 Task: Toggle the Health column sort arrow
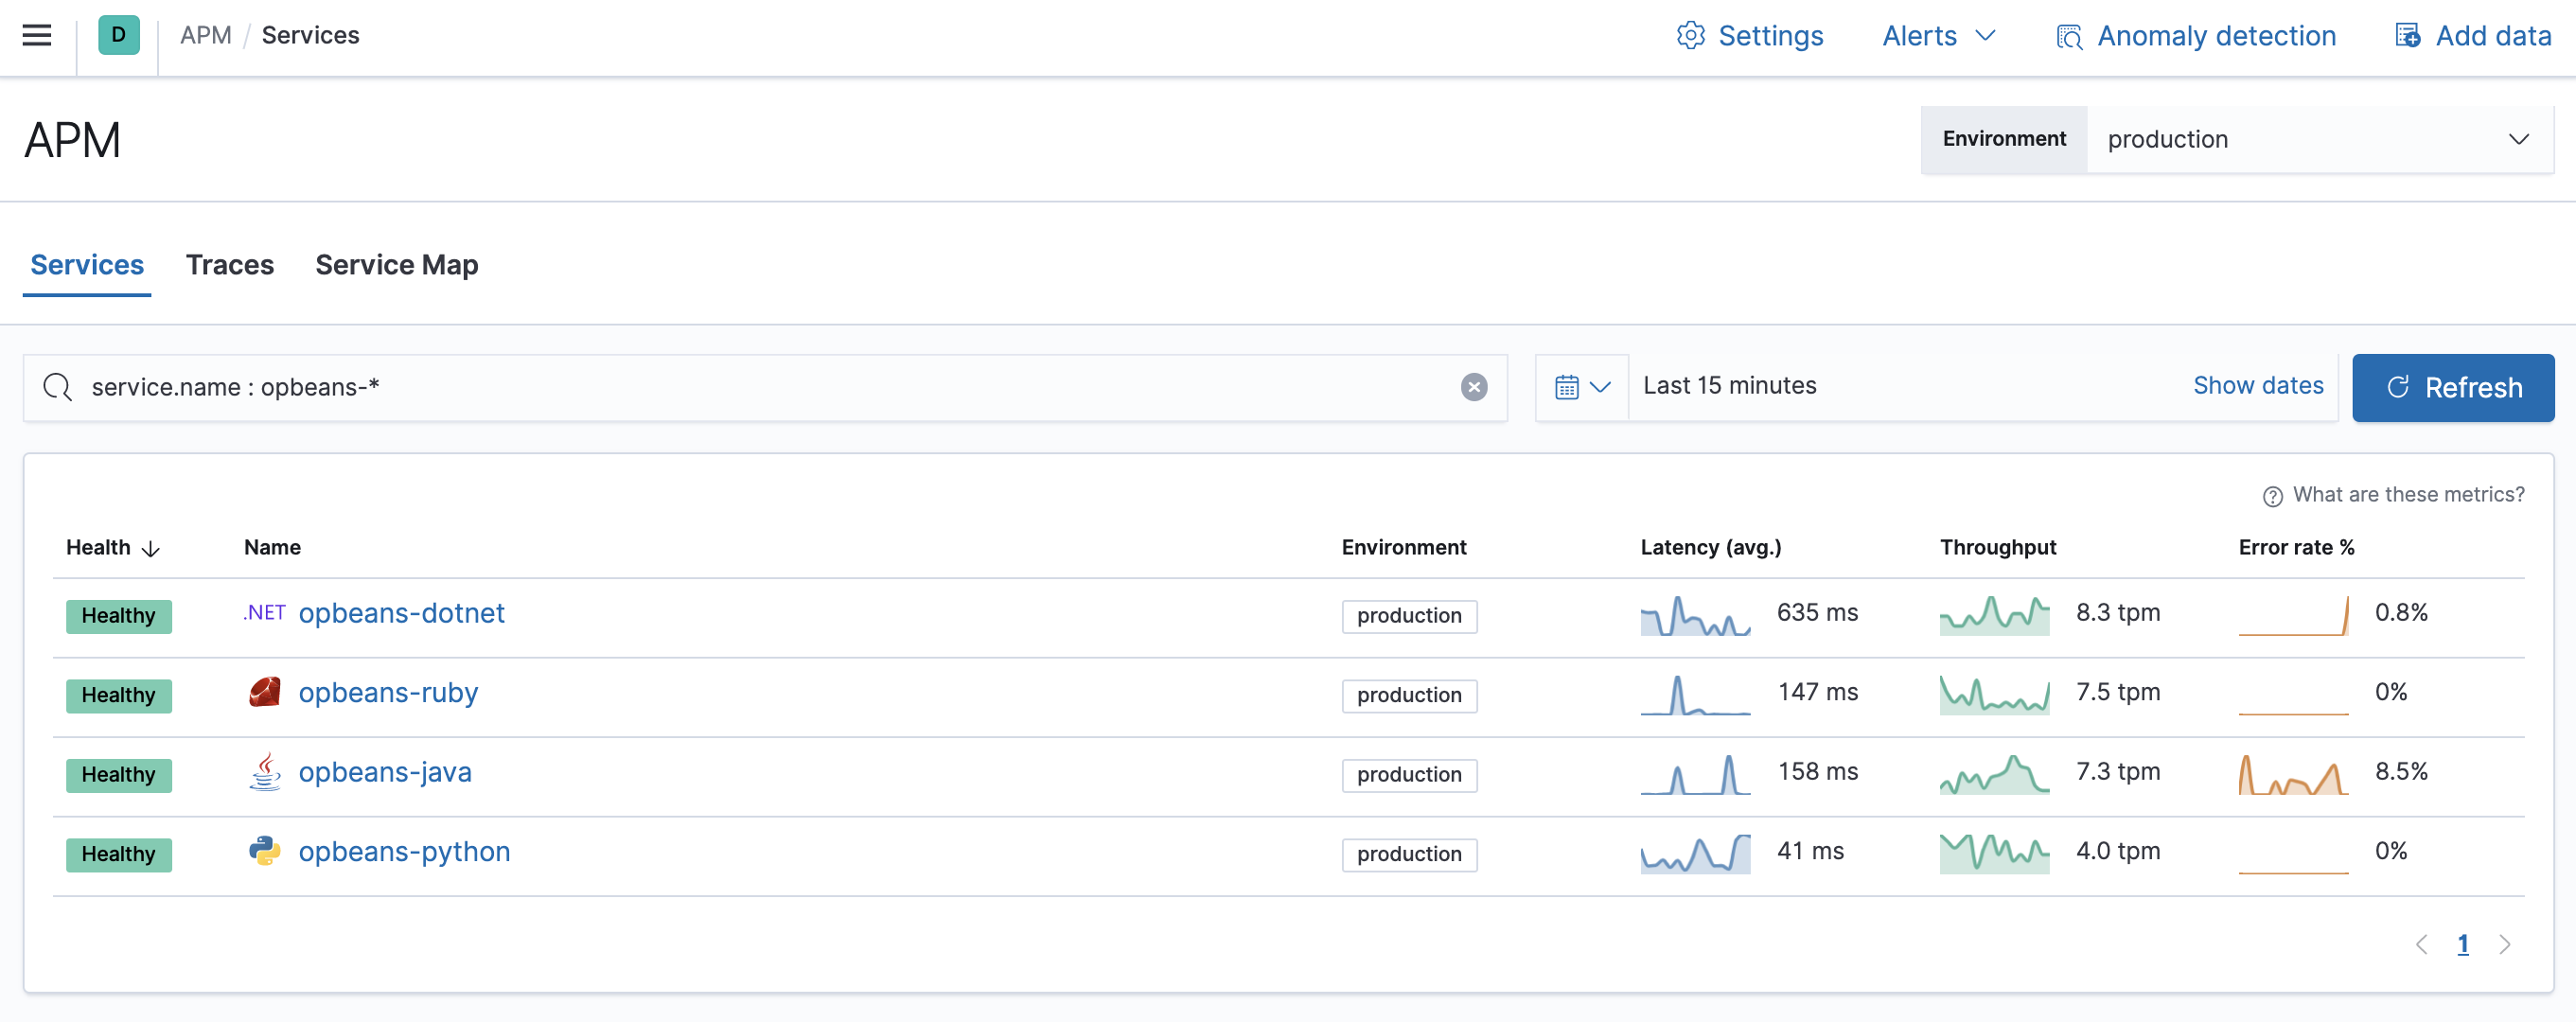[x=150, y=549]
